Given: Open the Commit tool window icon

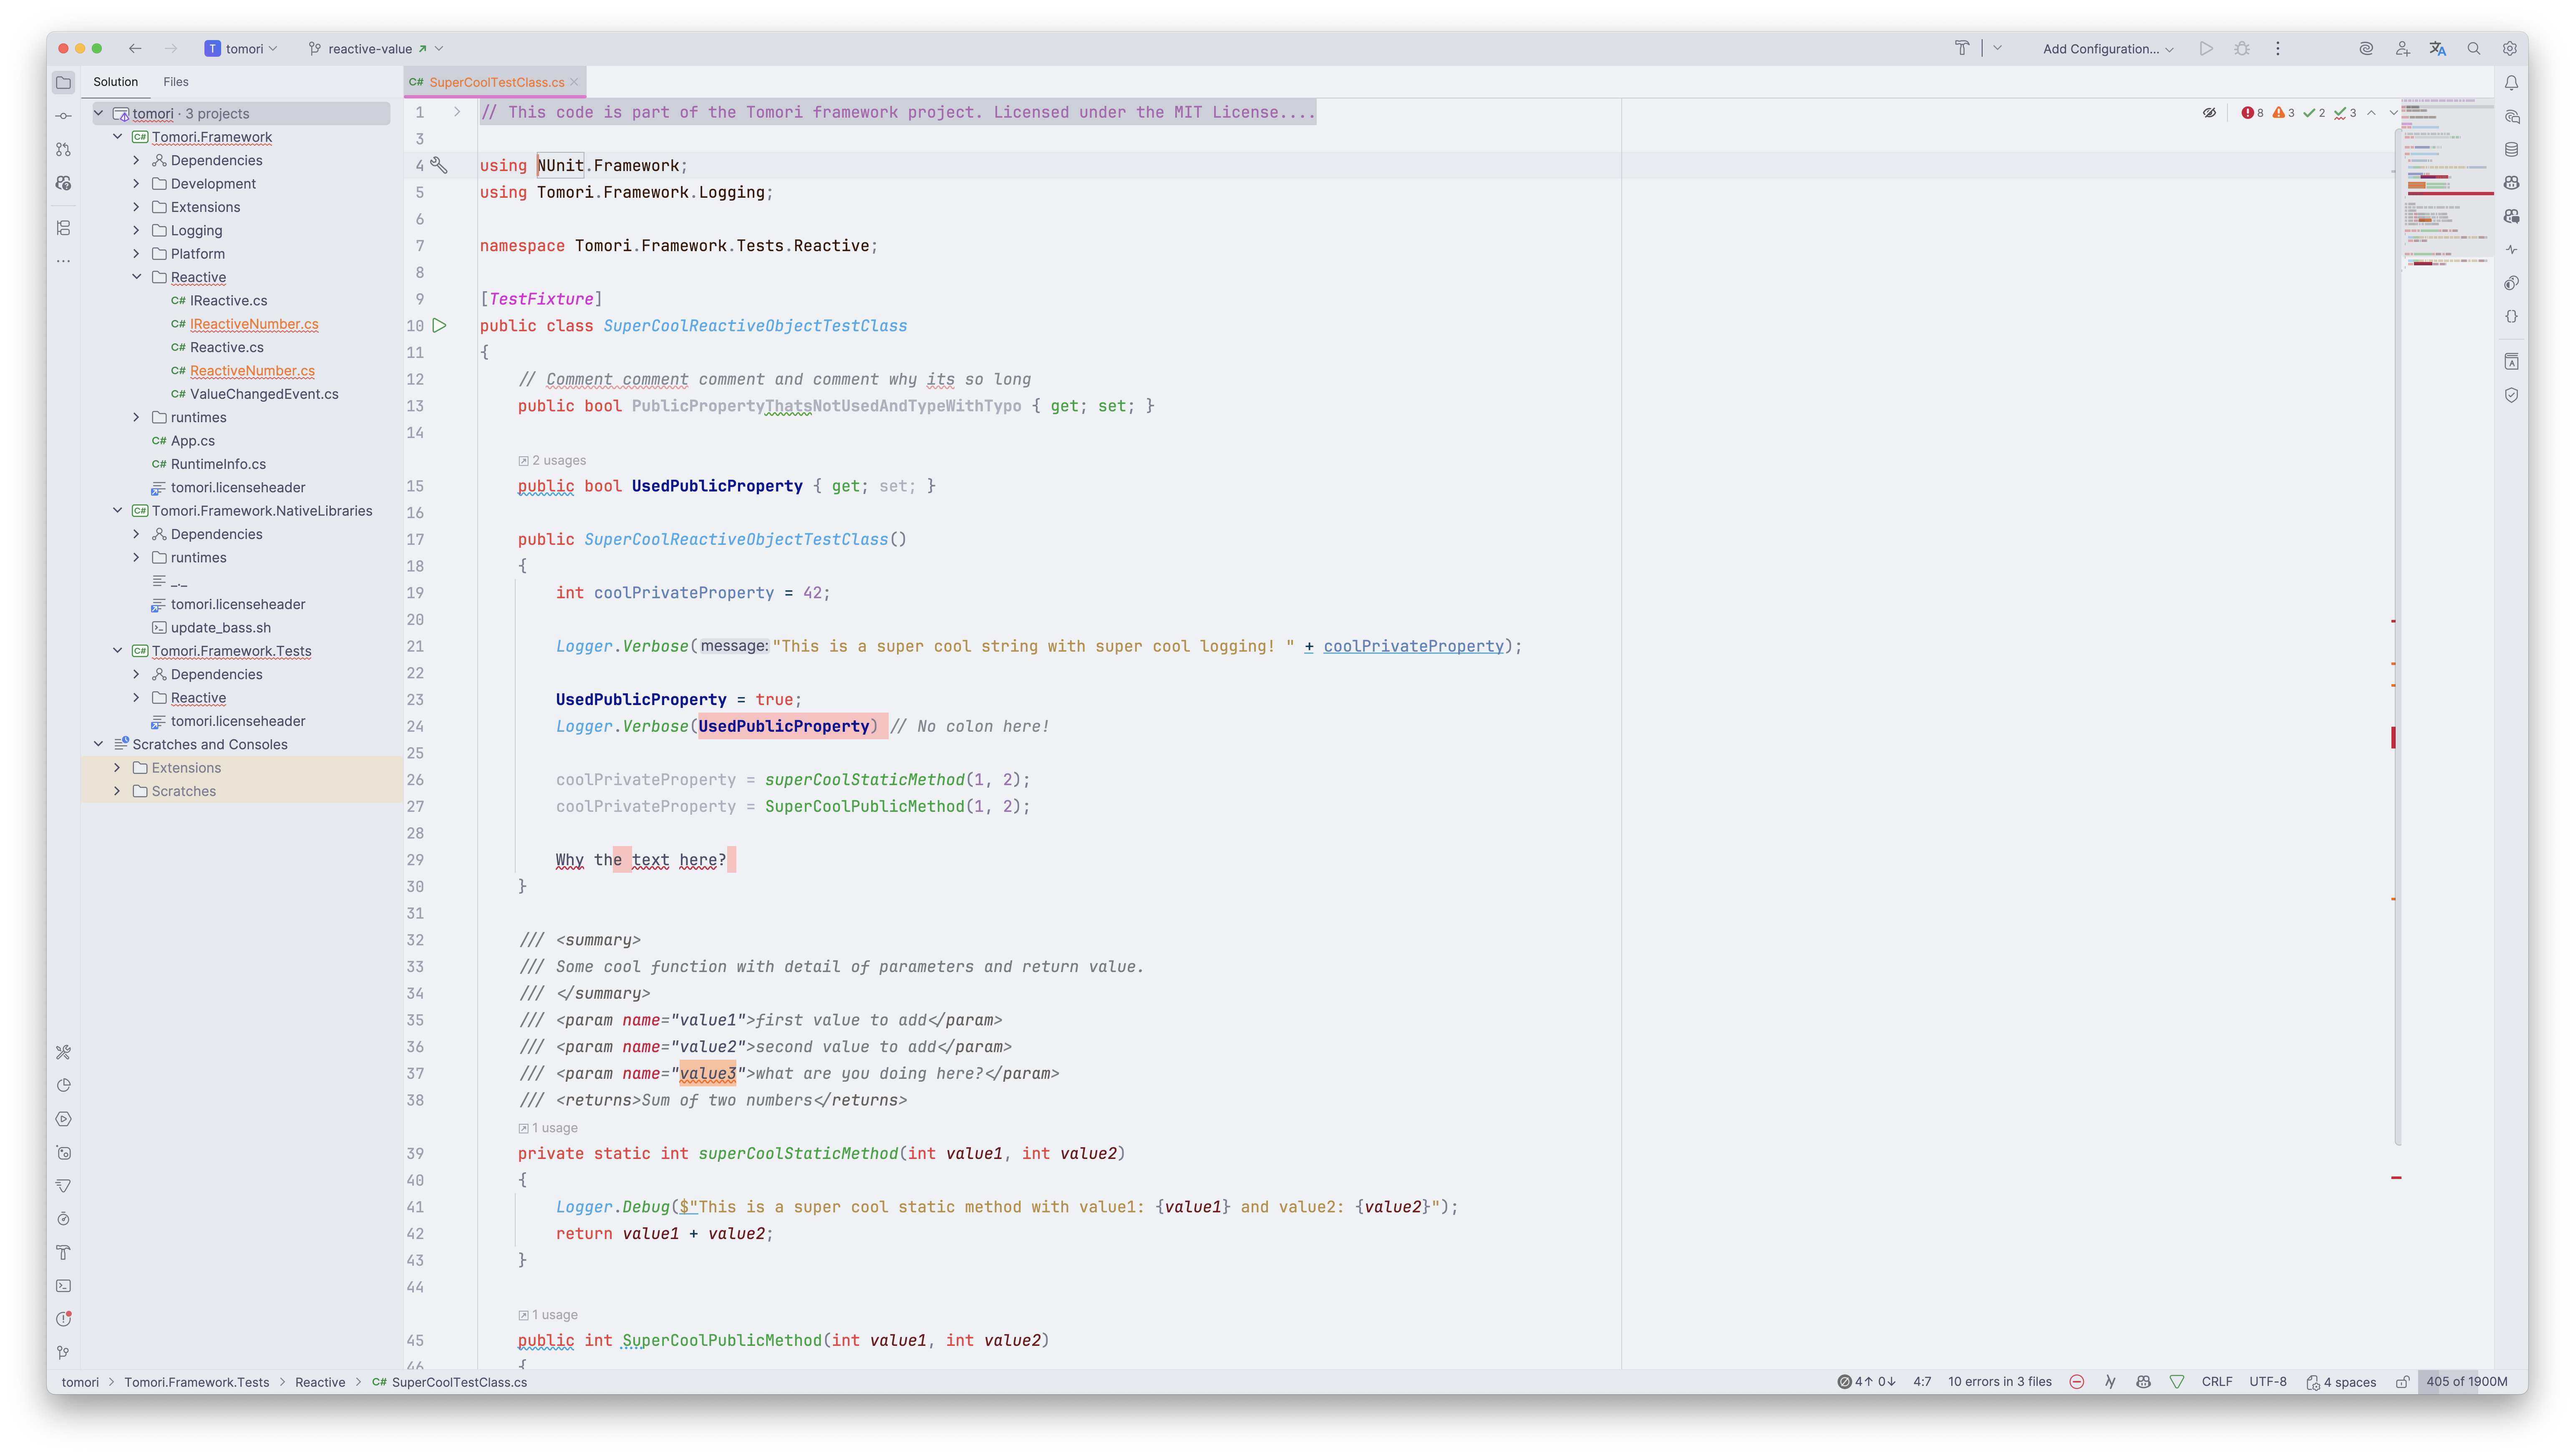Looking at the screenshot, I should (63, 116).
